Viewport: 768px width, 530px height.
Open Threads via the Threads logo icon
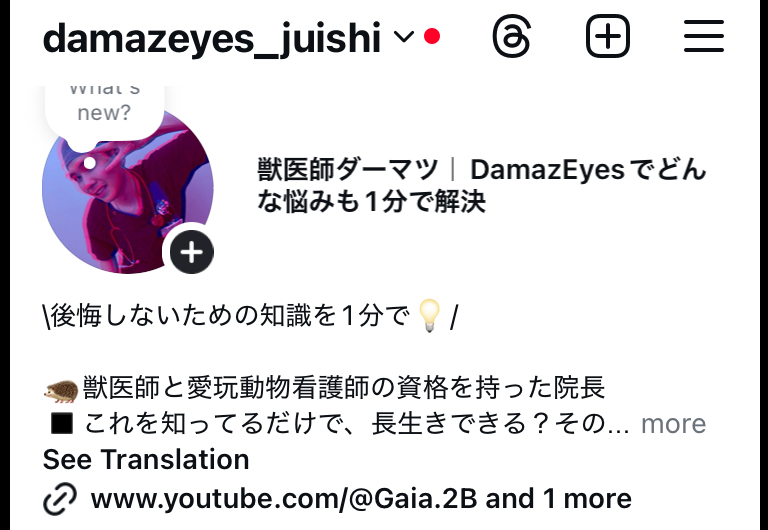click(511, 36)
